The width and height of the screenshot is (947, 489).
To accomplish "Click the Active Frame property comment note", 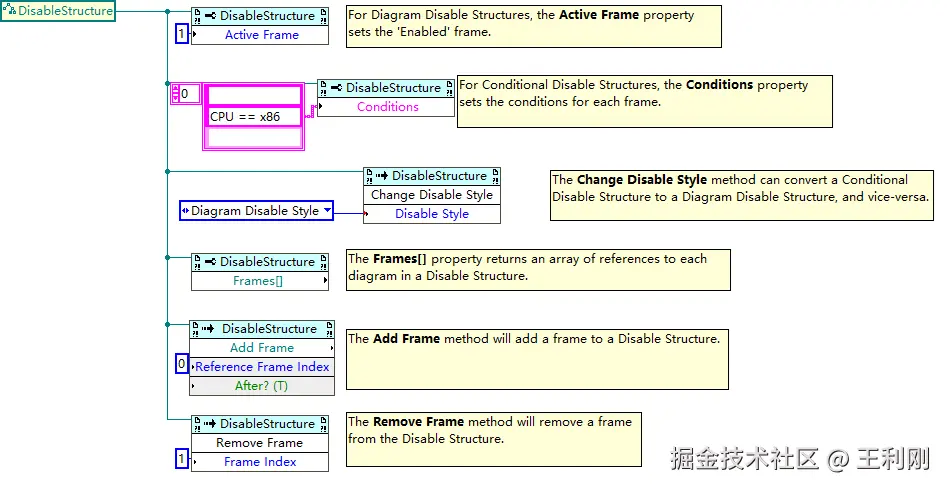I will click(x=534, y=27).
